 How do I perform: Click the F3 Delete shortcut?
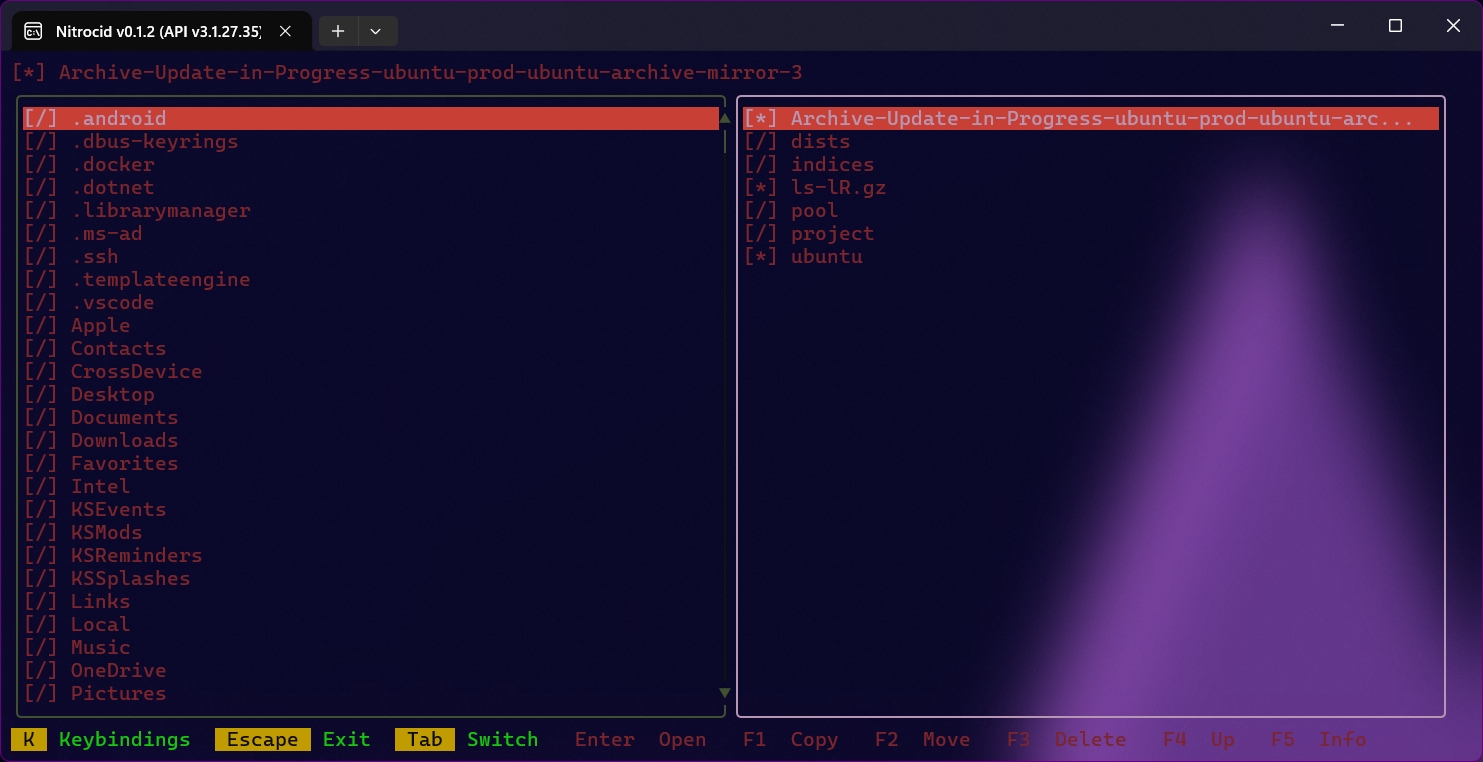tap(1066, 739)
